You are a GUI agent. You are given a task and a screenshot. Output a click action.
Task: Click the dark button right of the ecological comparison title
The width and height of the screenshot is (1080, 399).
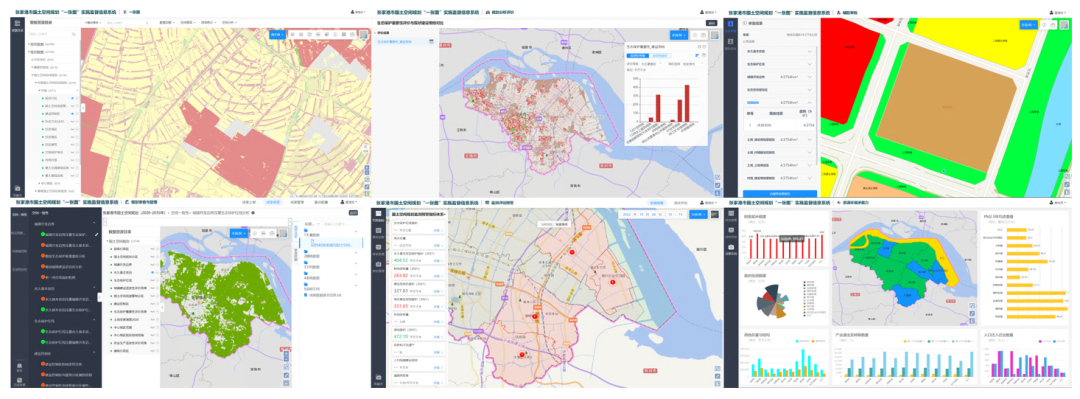[712, 23]
